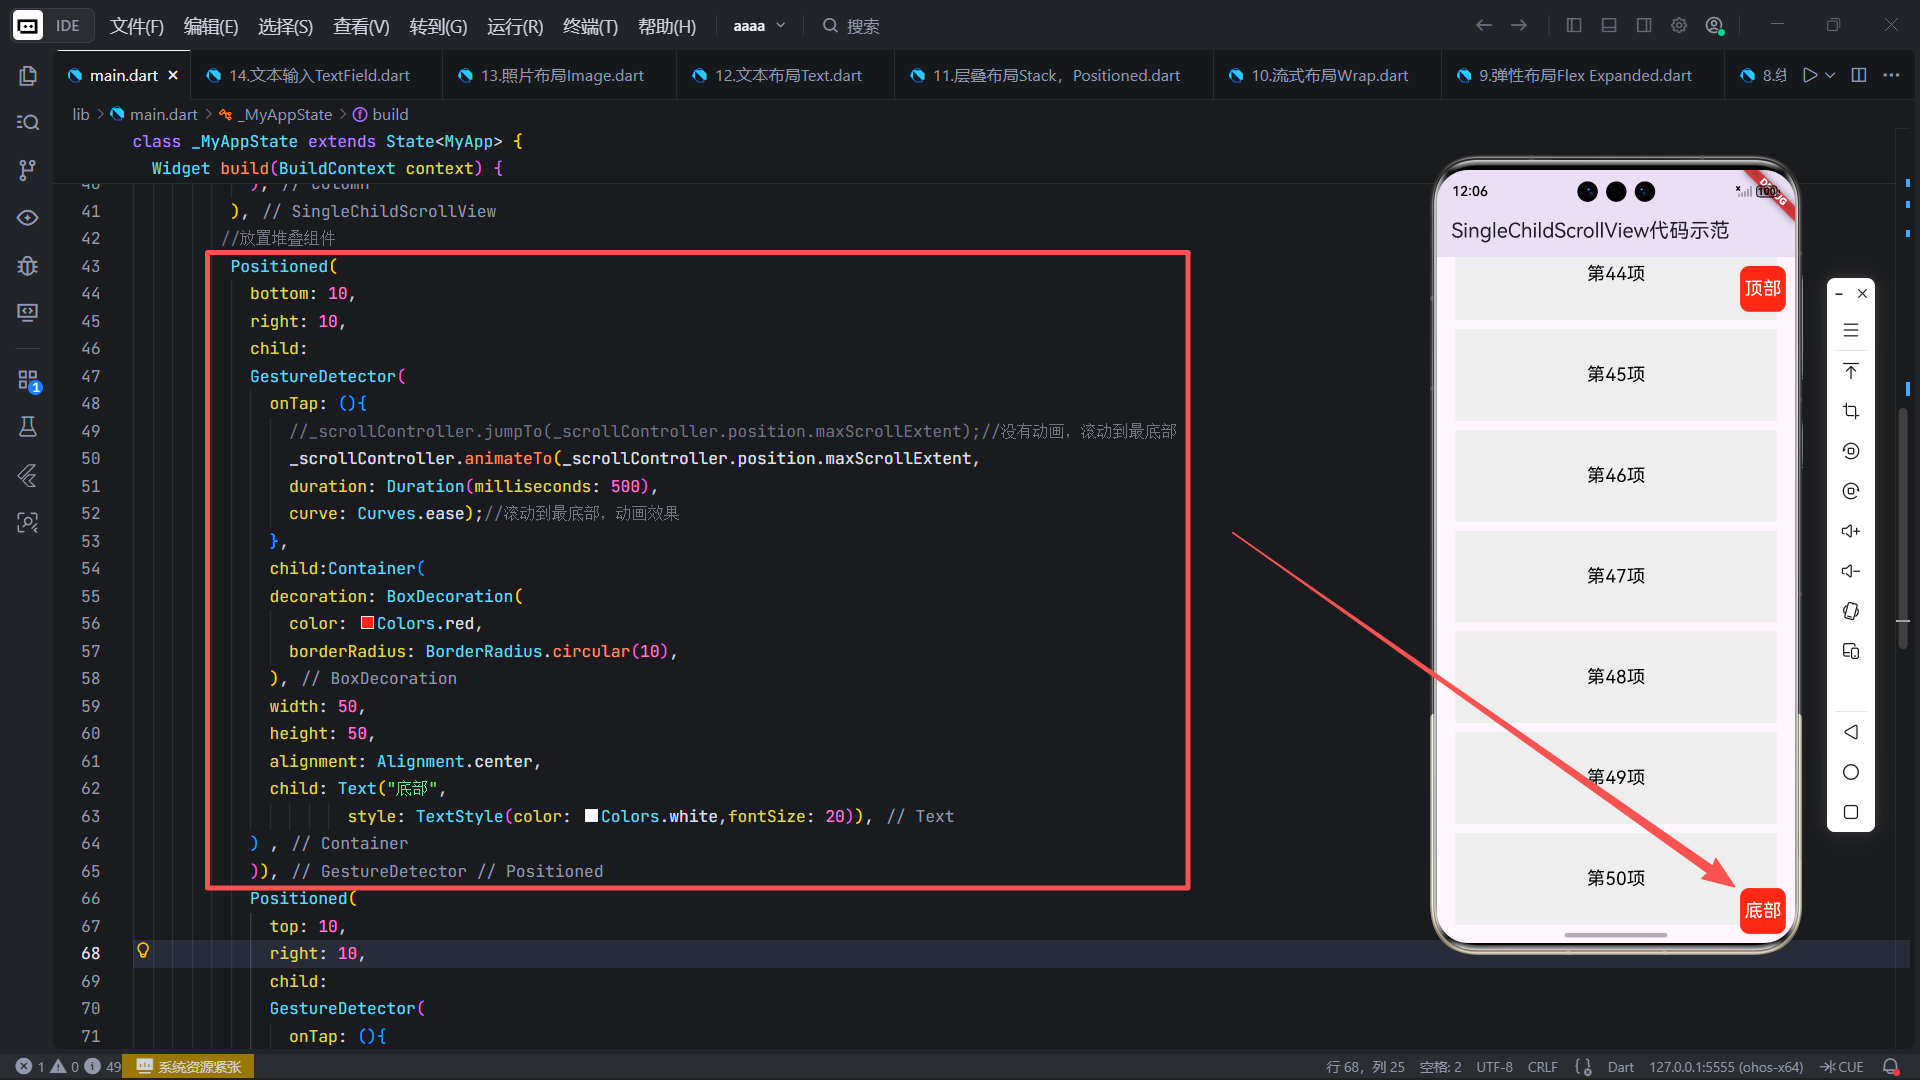
Task: Tap the red 底部 button in emulator
Action: [1762, 910]
